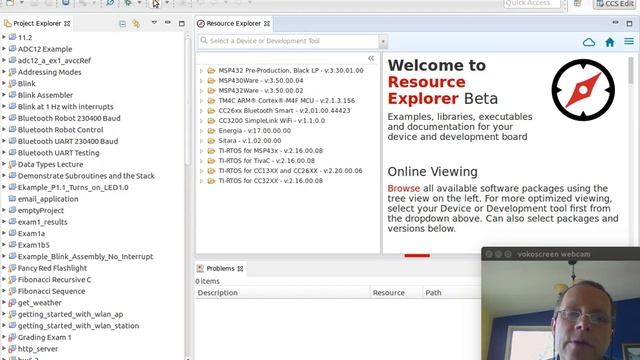Screen dimensions: 640x360
Task: Maximize the Resource Explorer view
Action: pyautogui.click(x=629, y=23)
